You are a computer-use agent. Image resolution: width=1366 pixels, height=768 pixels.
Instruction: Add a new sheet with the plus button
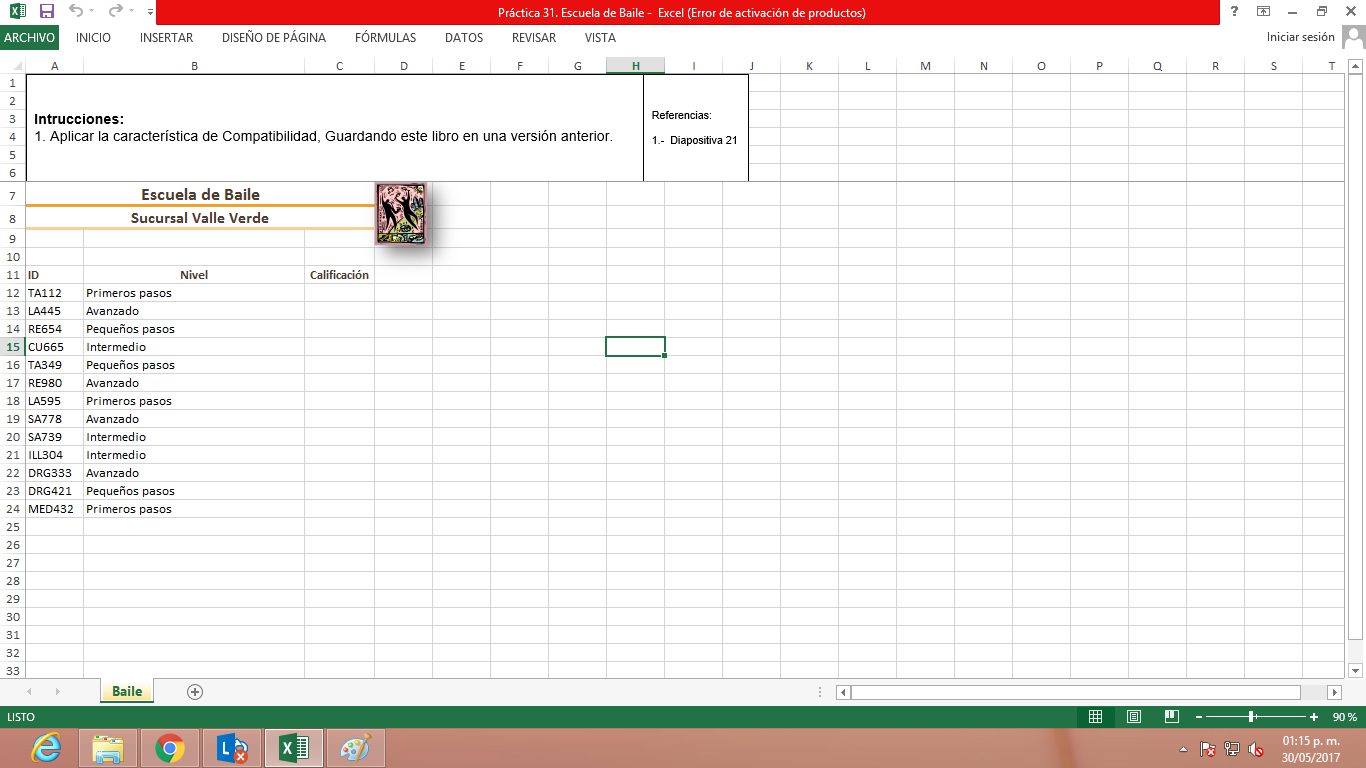point(195,692)
